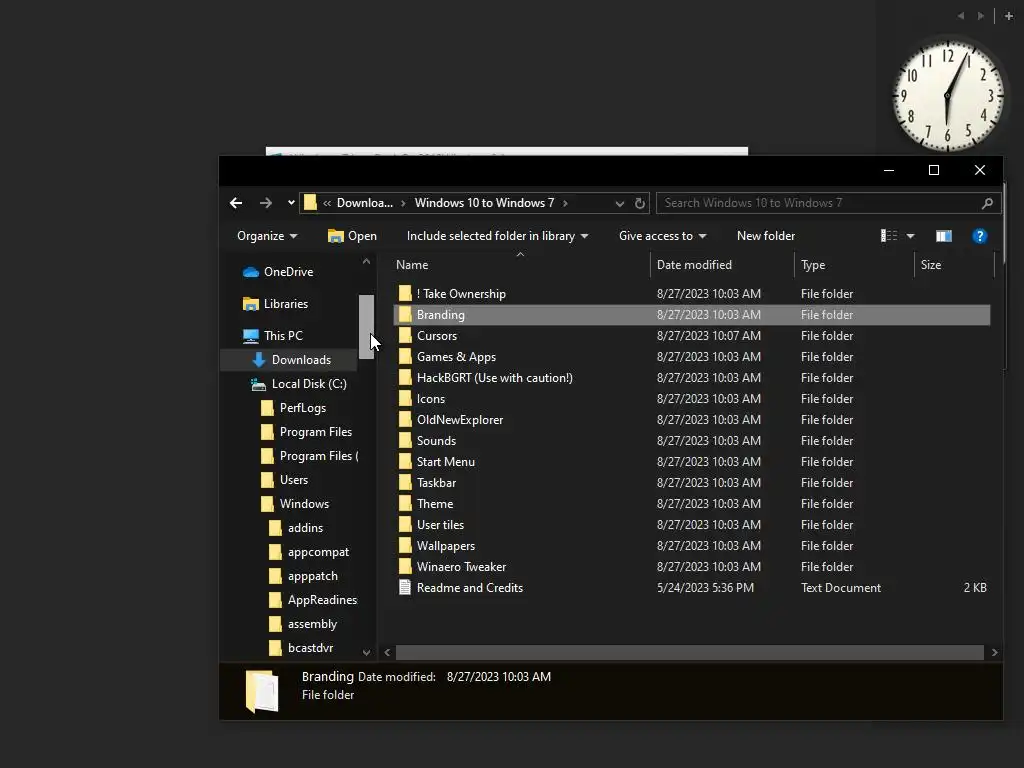Click the Taskbar folder name
1024x768 pixels.
(436, 483)
